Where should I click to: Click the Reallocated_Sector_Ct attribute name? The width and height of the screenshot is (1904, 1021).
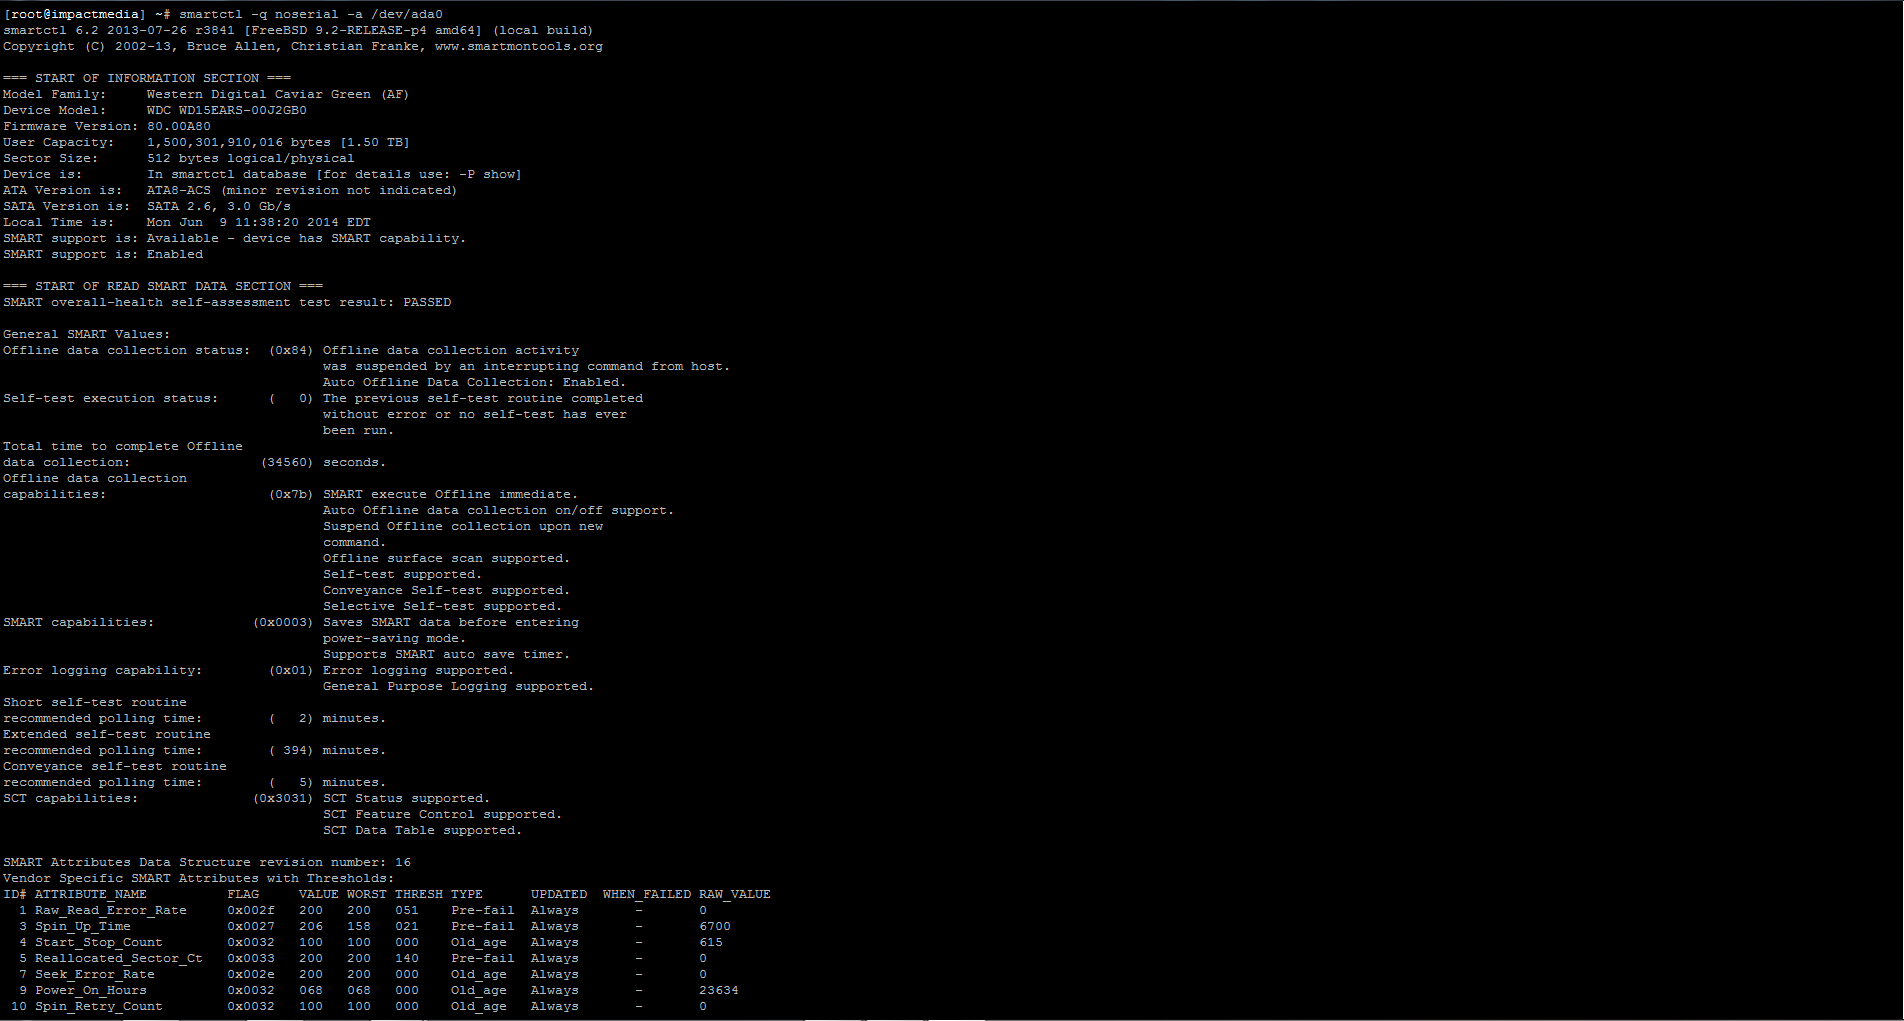point(119,959)
